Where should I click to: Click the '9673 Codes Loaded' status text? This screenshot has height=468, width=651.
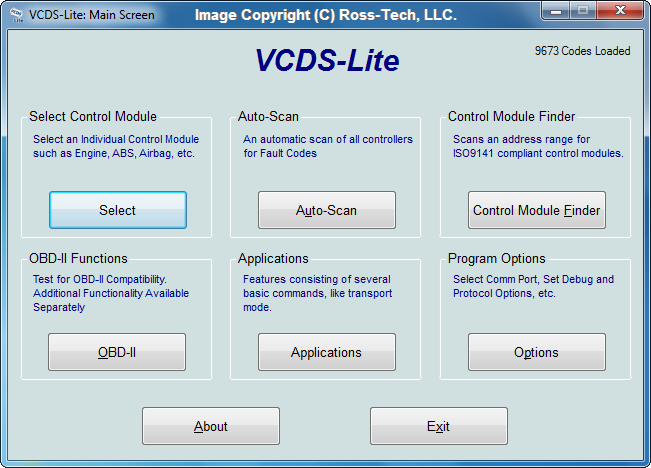click(583, 51)
